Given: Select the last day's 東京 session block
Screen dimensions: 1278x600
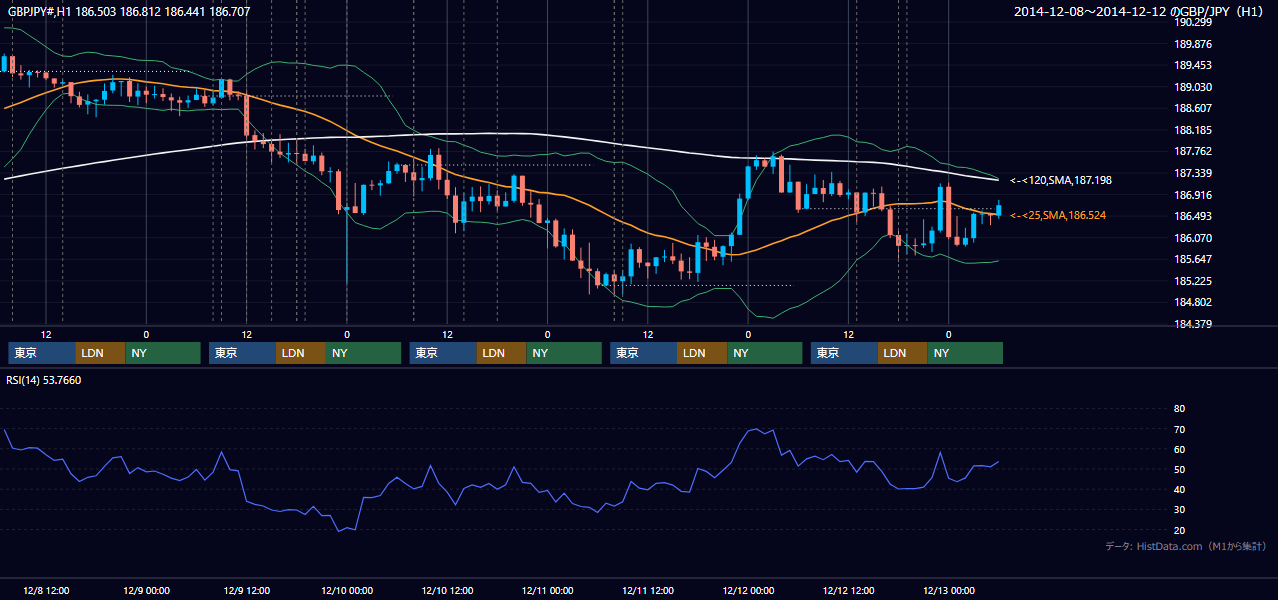Looking at the screenshot, I should click(x=844, y=353).
